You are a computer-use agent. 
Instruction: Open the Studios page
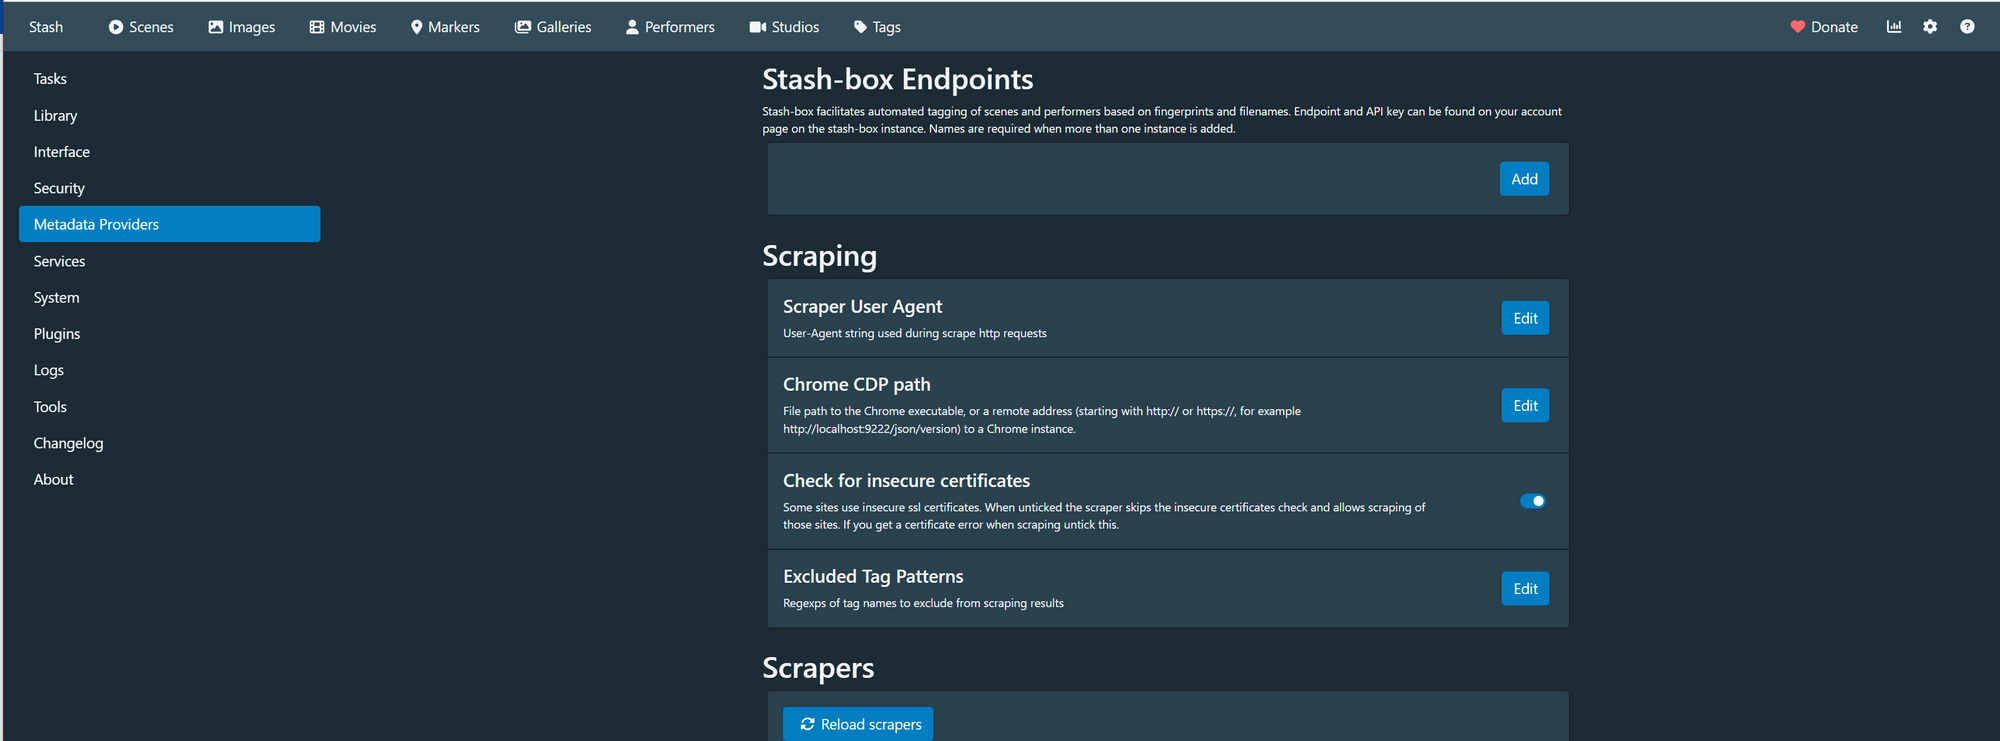[x=785, y=27]
